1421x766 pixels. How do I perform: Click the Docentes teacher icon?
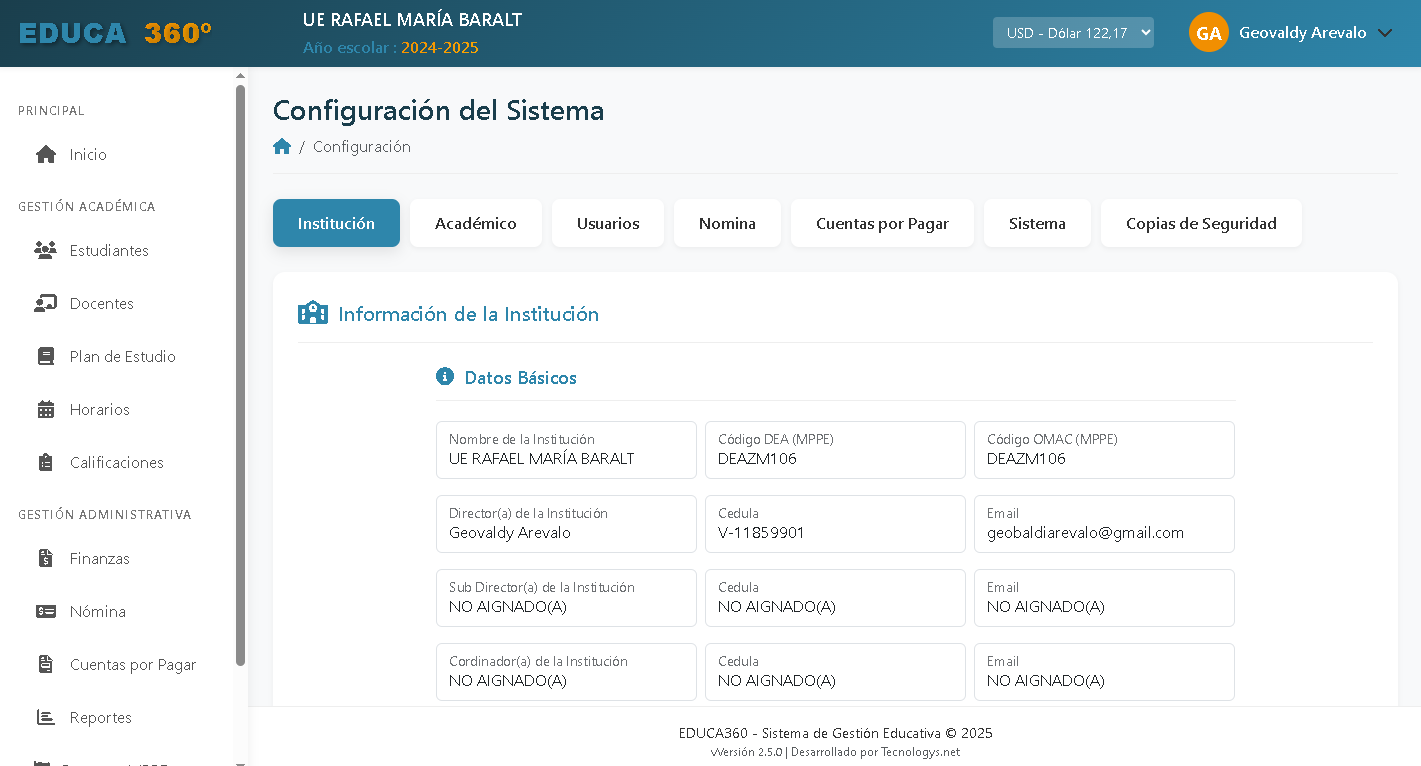point(46,304)
